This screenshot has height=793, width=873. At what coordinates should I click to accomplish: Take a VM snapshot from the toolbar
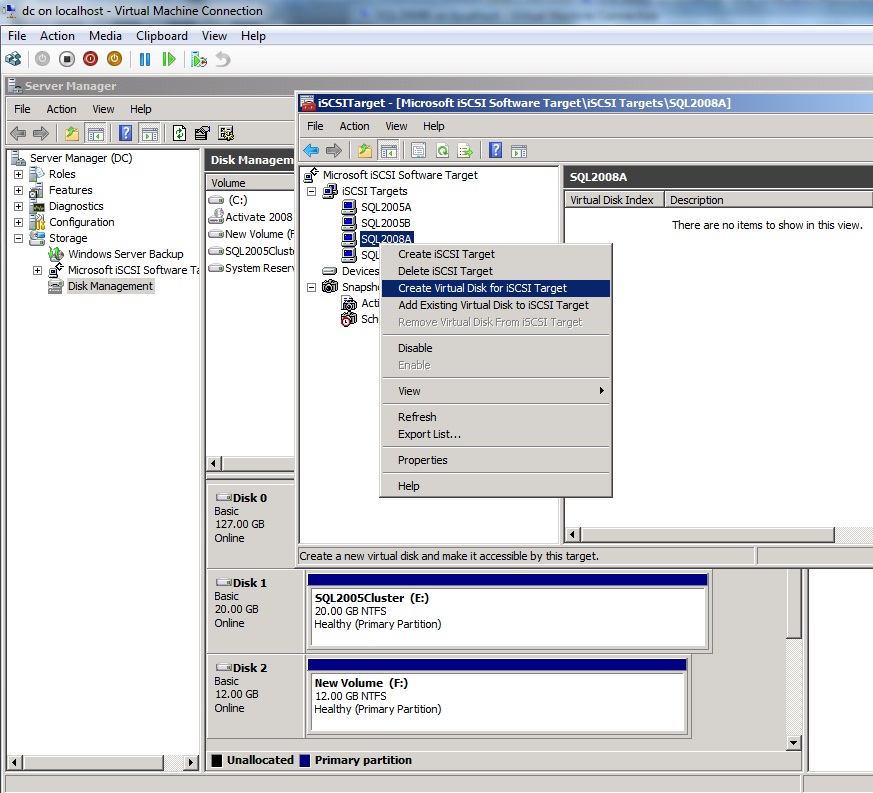click(199, 59)
